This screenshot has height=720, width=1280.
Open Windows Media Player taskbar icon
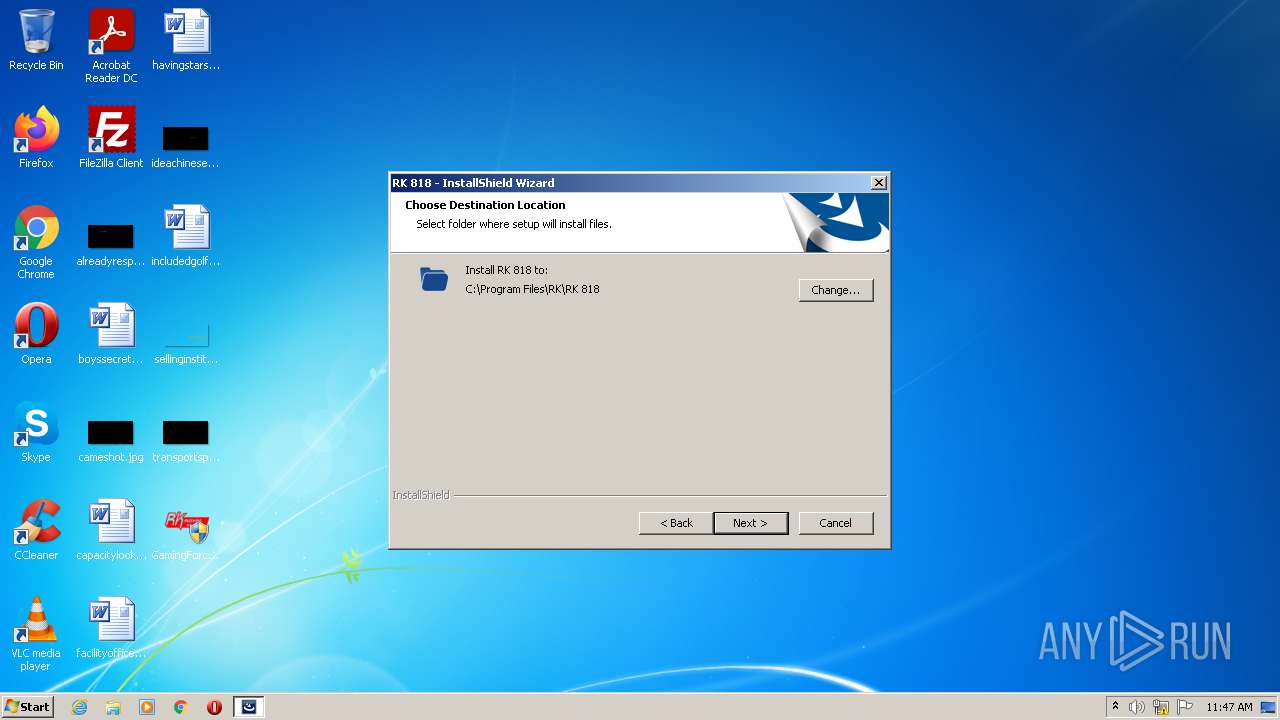(147, 707)
